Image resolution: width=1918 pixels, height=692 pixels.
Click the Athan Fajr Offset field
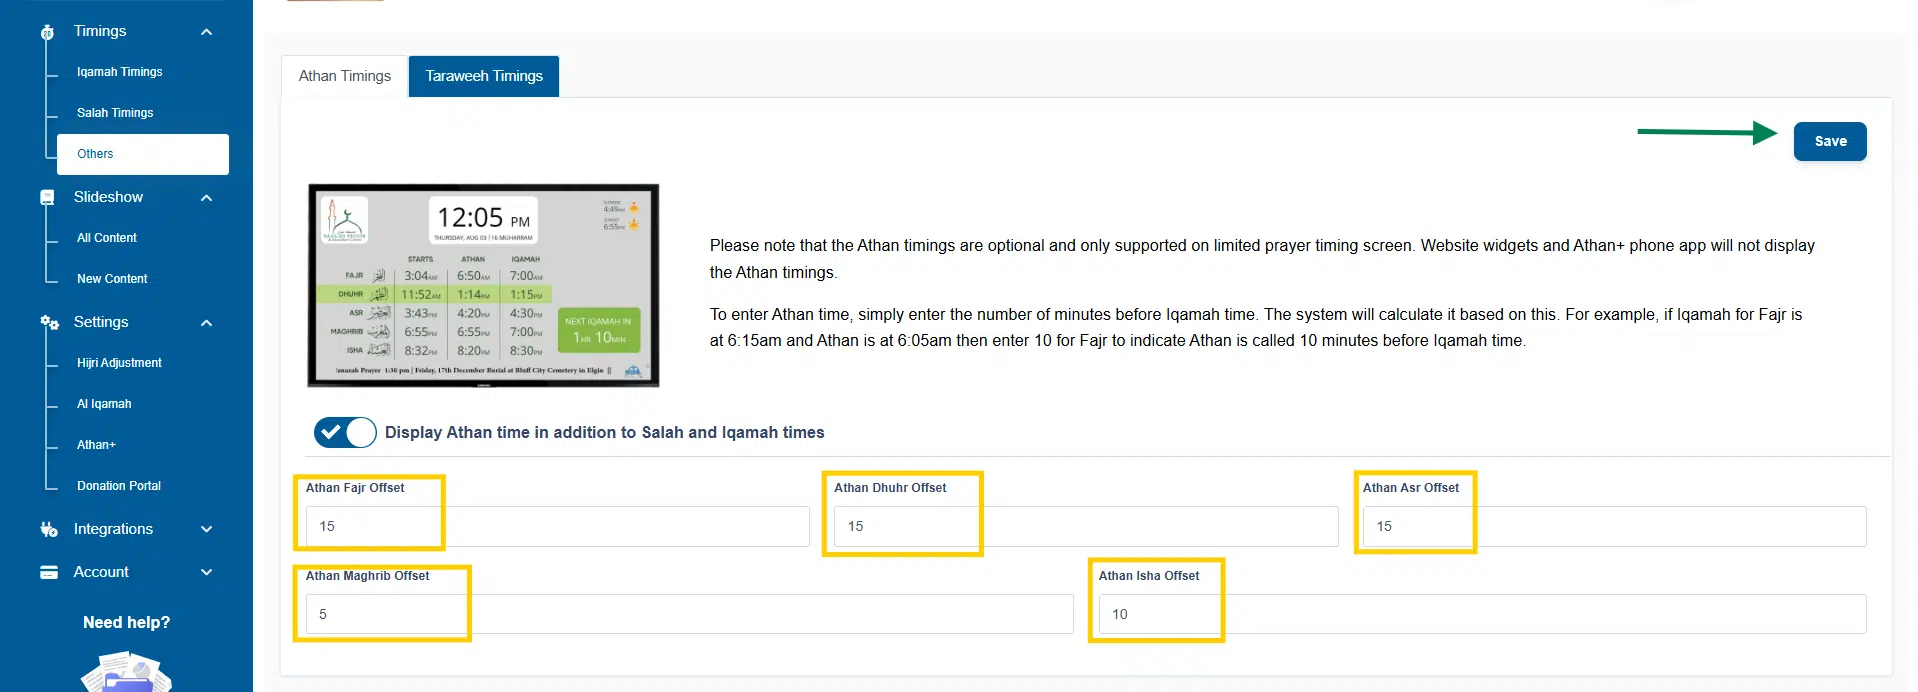click(x=557, y=526)
